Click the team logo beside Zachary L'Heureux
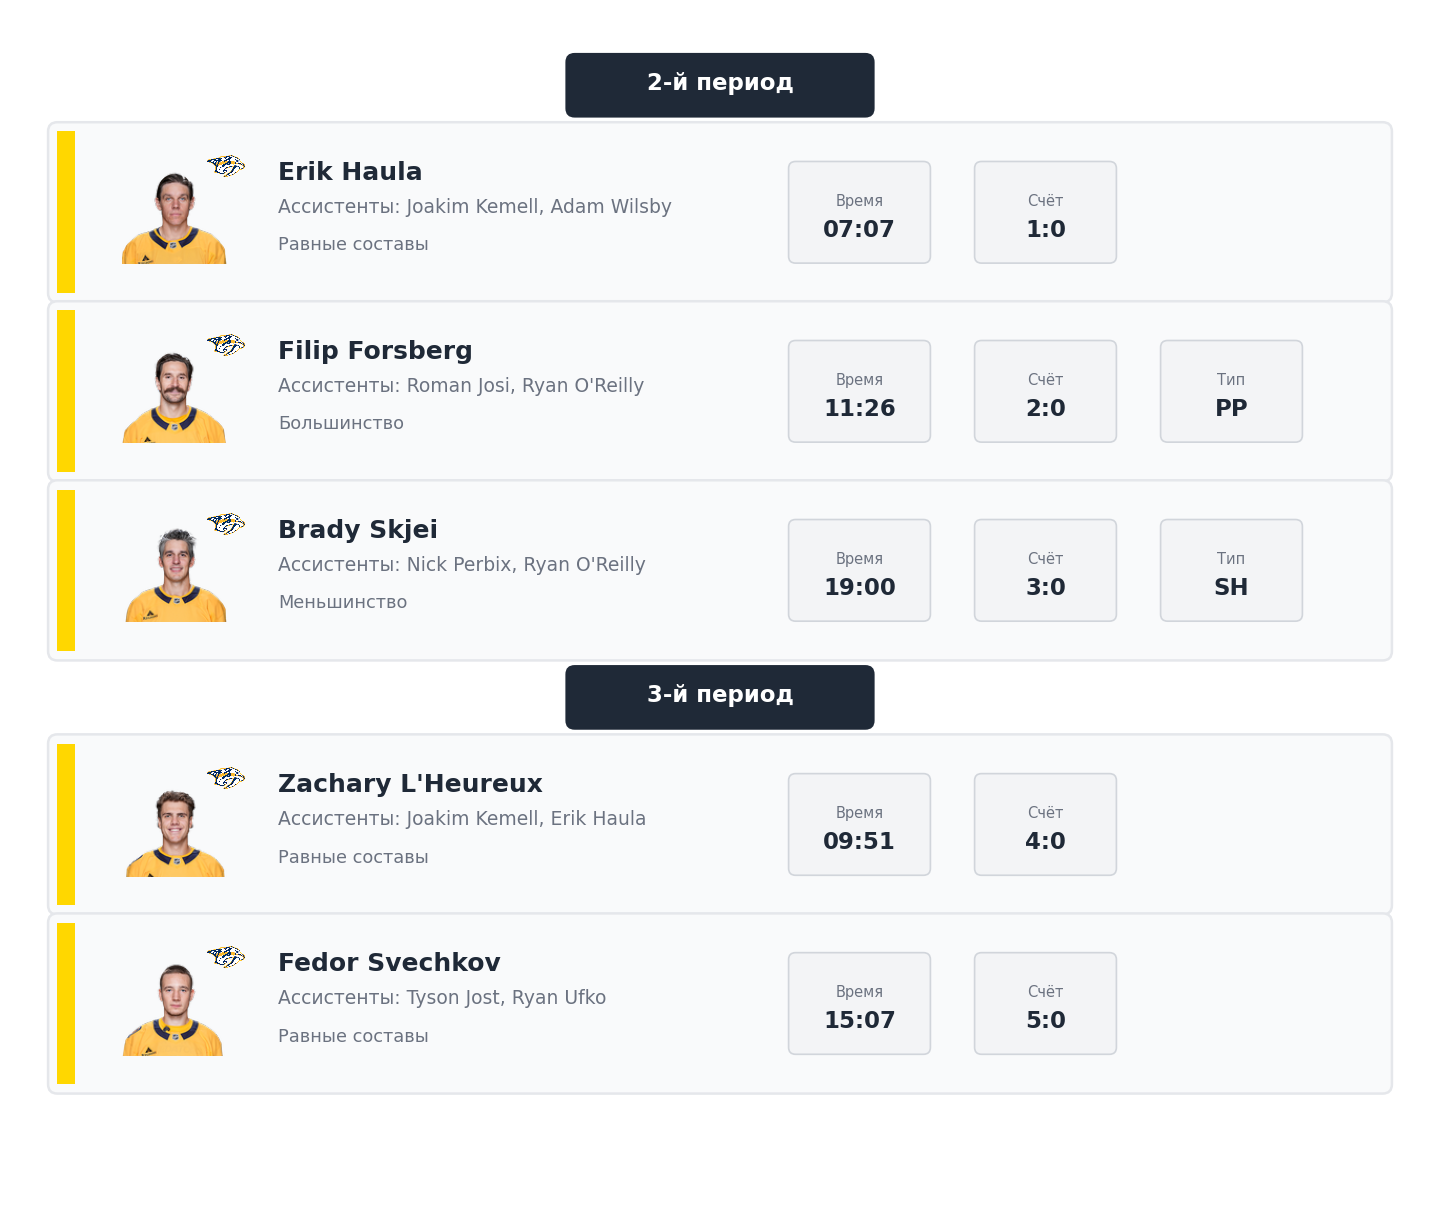This screenshot has height=1205, width=1440. point(226,778)
